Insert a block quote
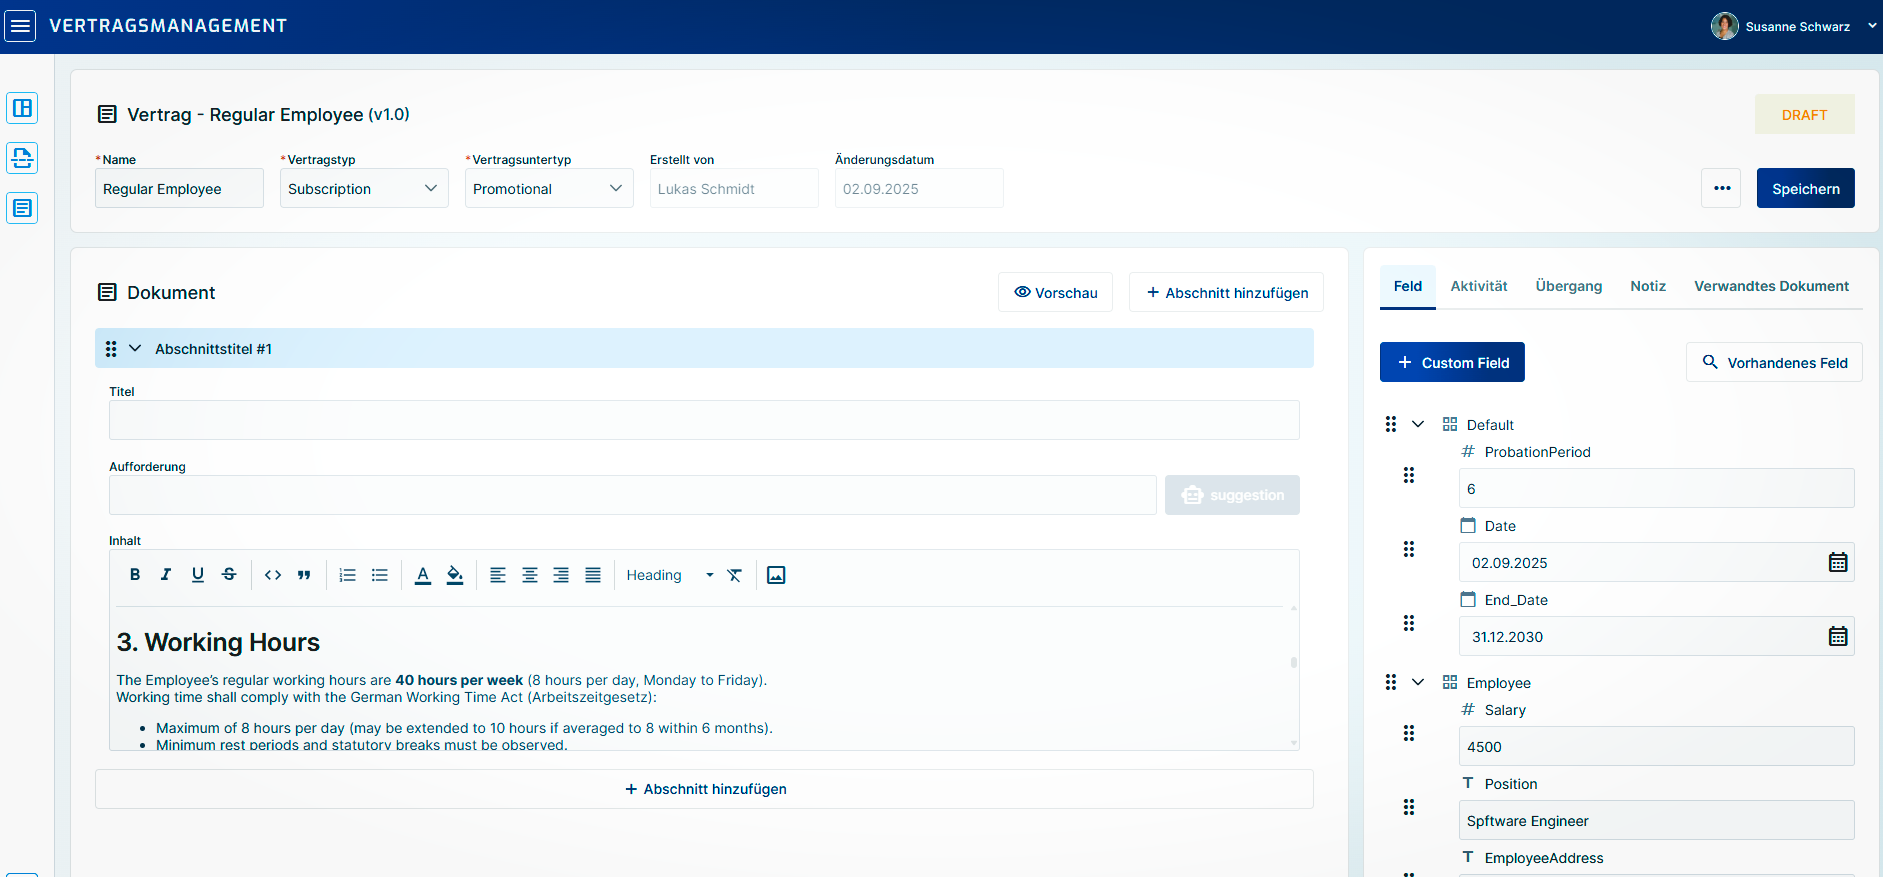The height and width of the screenshot is (877, 1883). pyautogui.click(x=304, y=575)
